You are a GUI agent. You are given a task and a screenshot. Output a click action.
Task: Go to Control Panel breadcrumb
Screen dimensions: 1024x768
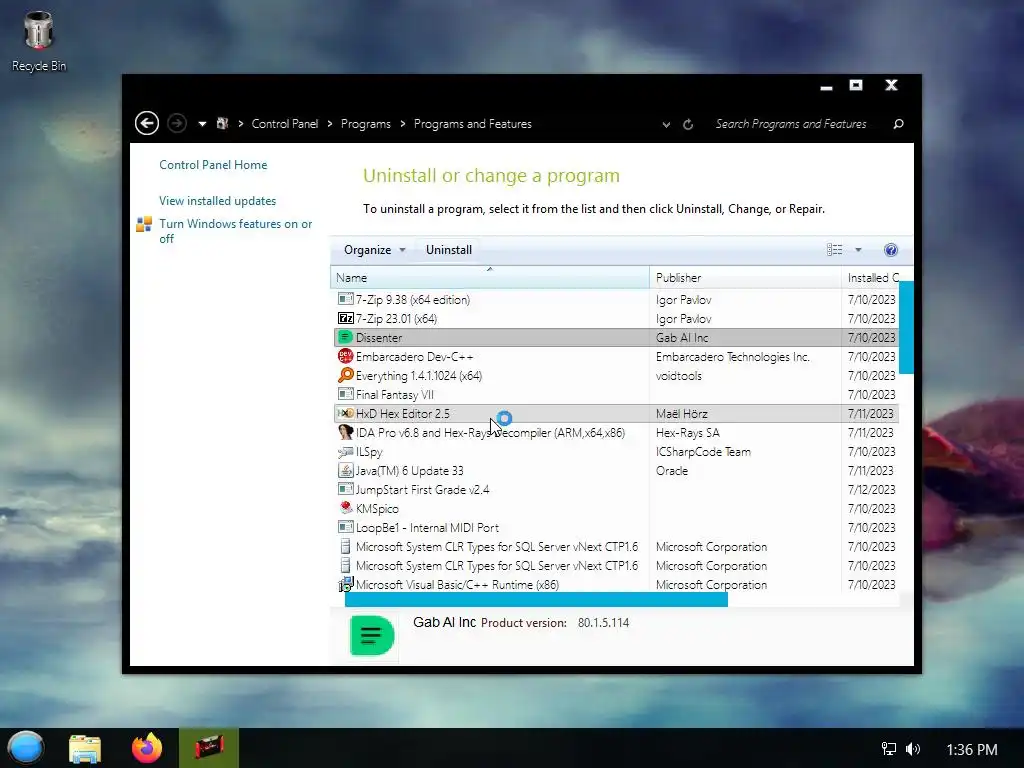click(285, 124)
